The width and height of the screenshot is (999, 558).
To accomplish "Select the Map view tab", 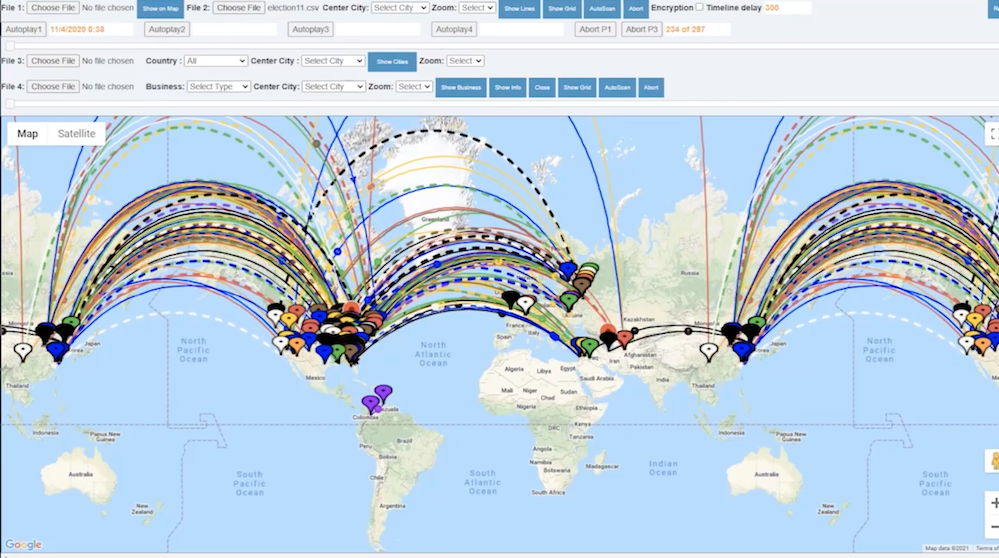I will click(28, 134).
